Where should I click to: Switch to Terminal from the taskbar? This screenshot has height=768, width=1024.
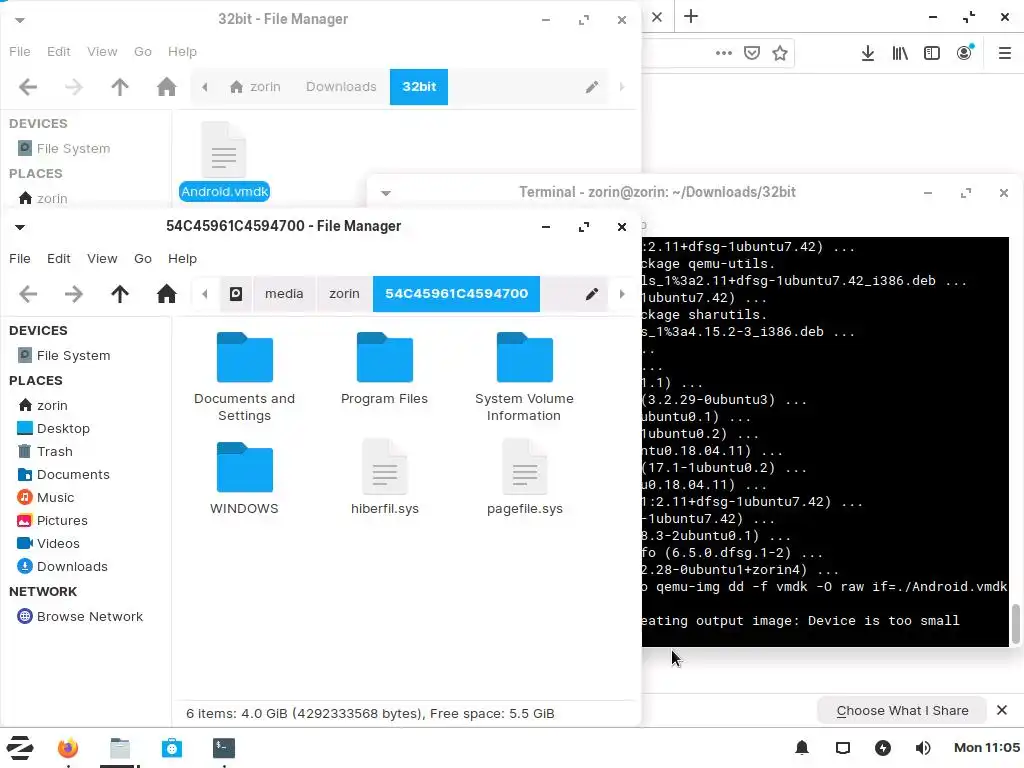(x=224, y=748)
